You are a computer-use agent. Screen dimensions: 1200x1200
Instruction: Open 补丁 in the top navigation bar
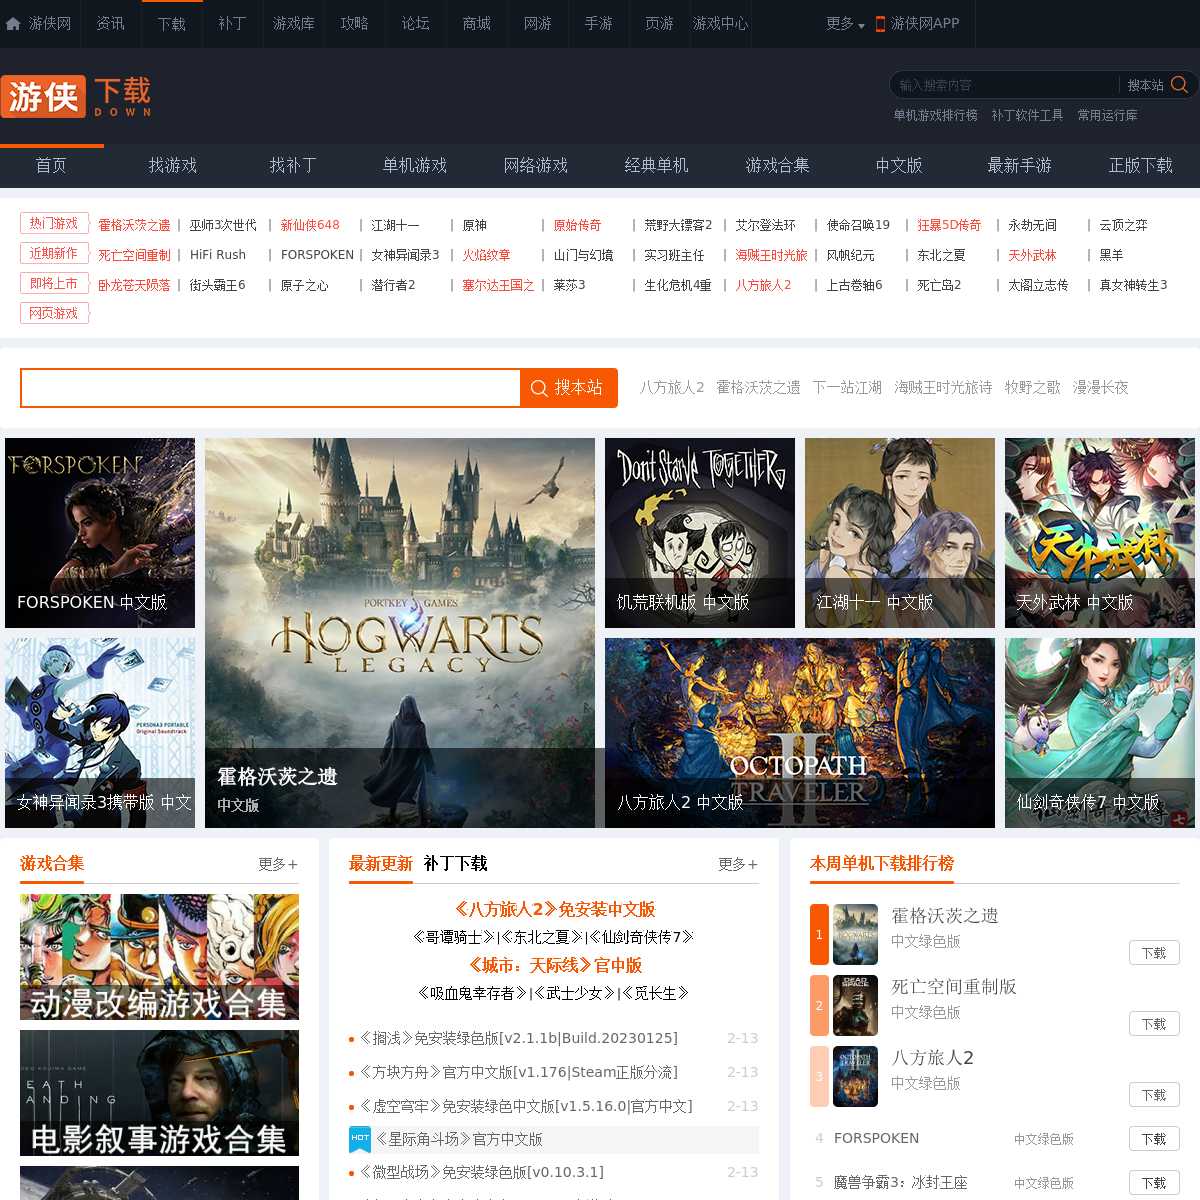coord(232,24)
